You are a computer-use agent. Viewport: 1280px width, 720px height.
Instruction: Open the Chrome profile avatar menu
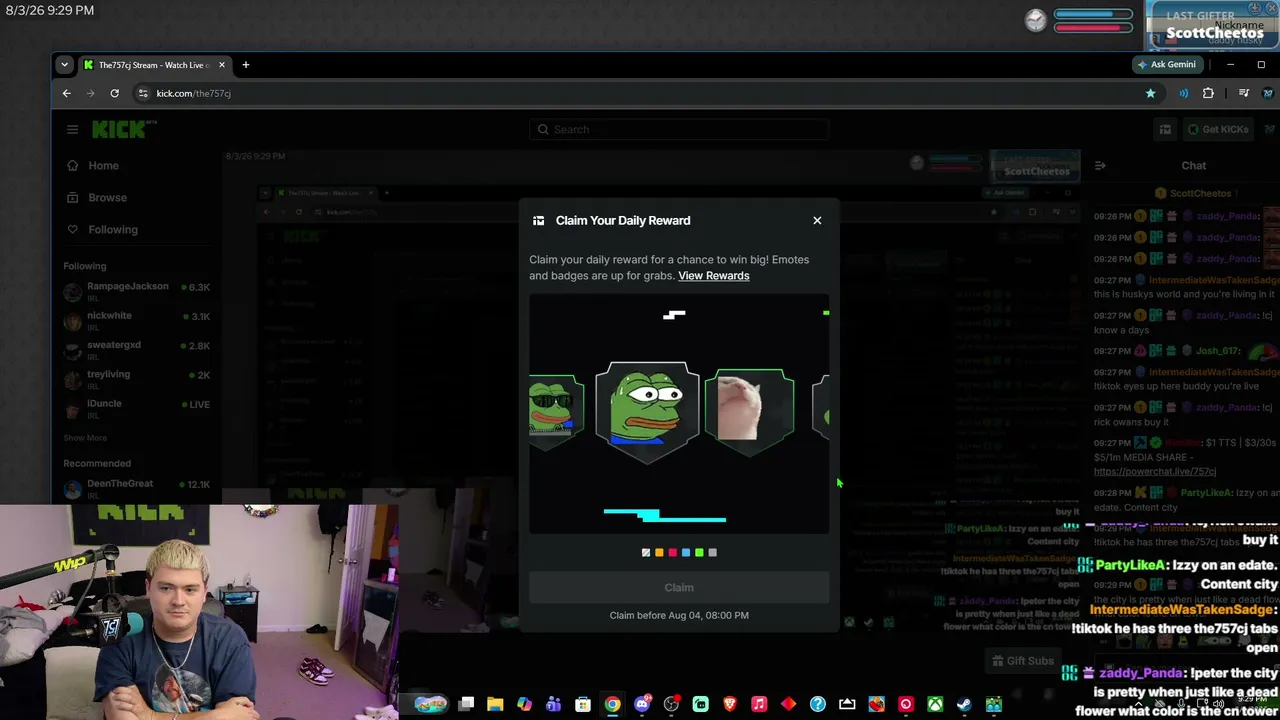pos(1268,93)
